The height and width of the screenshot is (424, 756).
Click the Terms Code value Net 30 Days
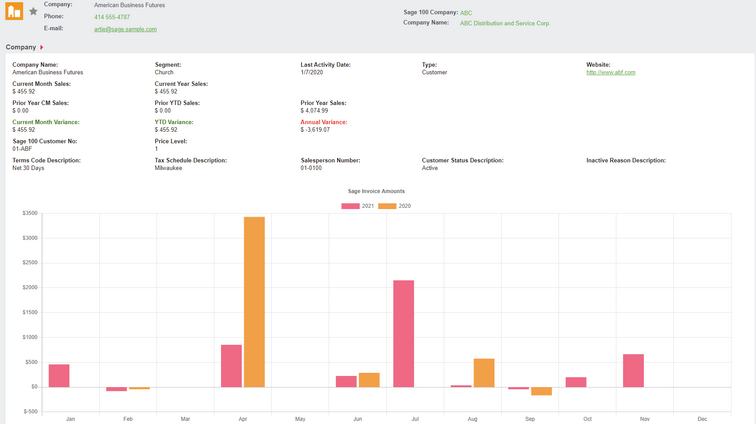point(28,168)
